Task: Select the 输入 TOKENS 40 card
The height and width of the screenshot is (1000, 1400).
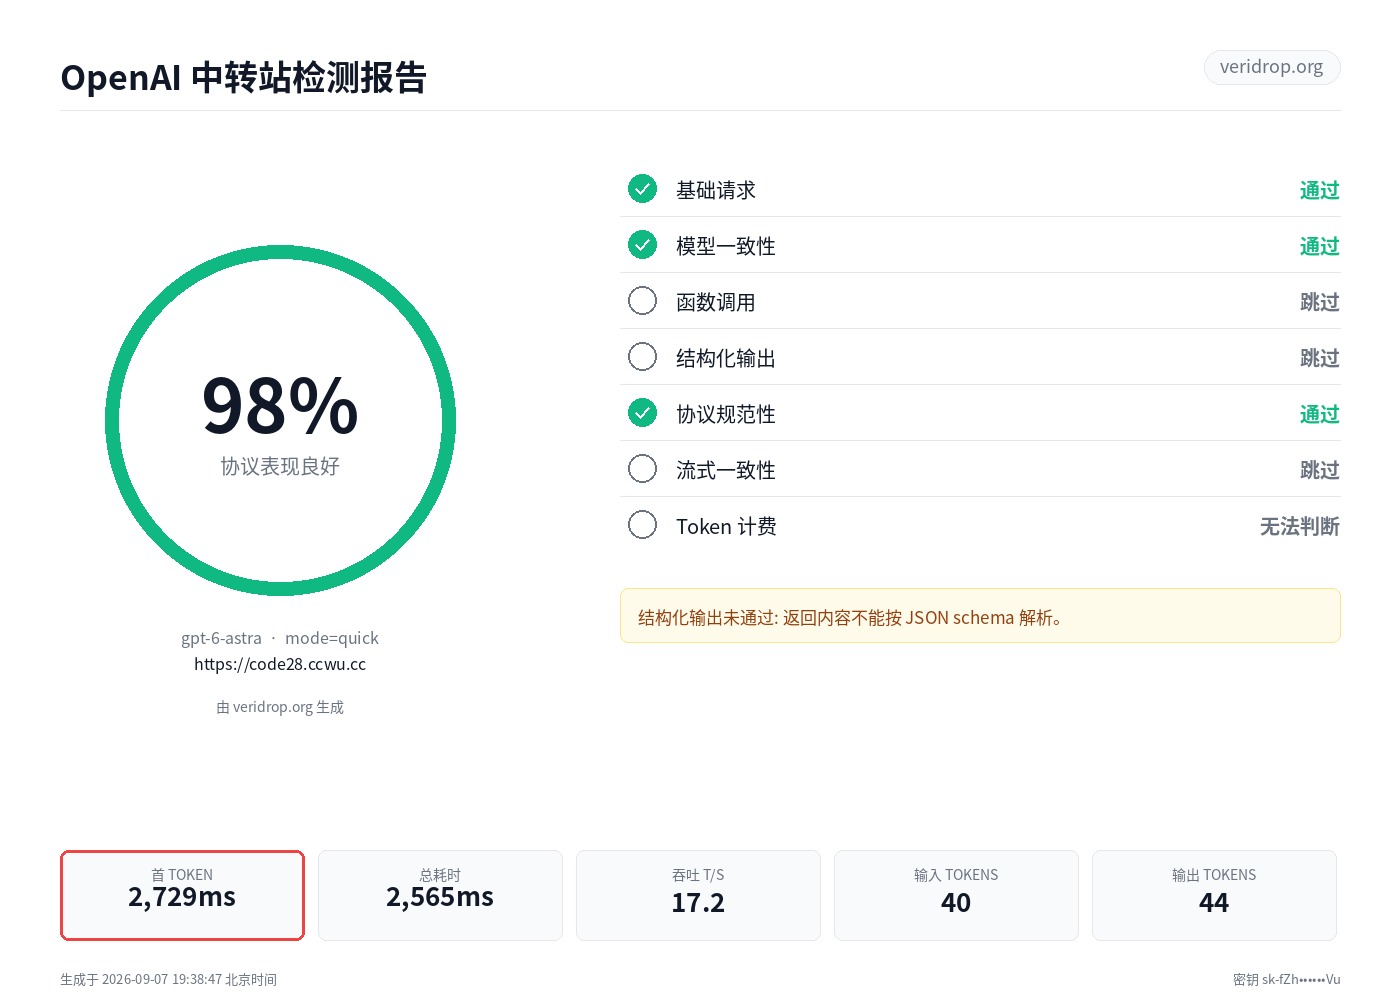Action: (x=956, y=895)
